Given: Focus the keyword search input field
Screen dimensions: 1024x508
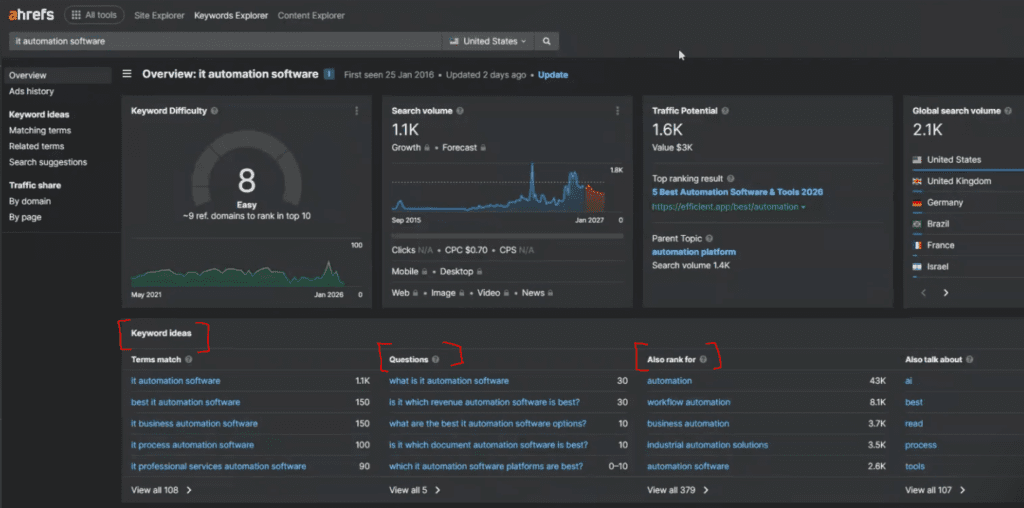Looking at the screenshot, I should (225, 41).
